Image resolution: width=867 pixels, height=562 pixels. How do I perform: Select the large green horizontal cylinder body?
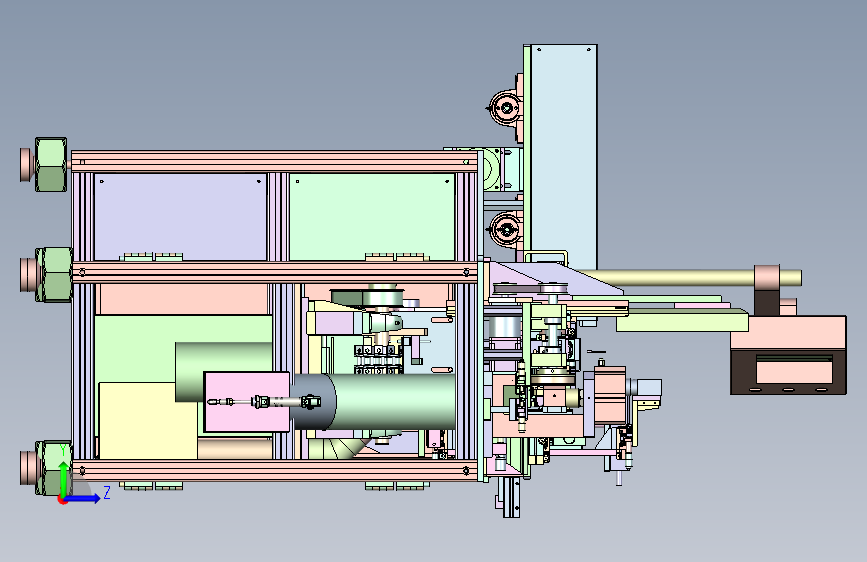tap(394, 402)
